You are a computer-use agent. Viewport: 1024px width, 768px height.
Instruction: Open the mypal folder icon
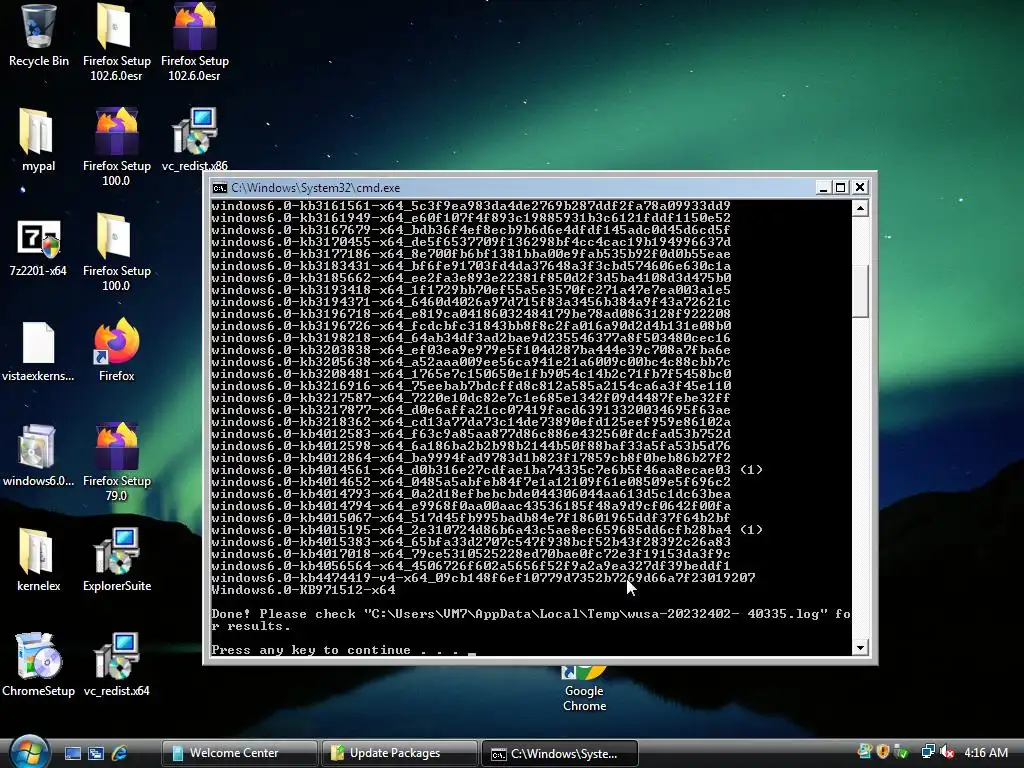[38, 140]
